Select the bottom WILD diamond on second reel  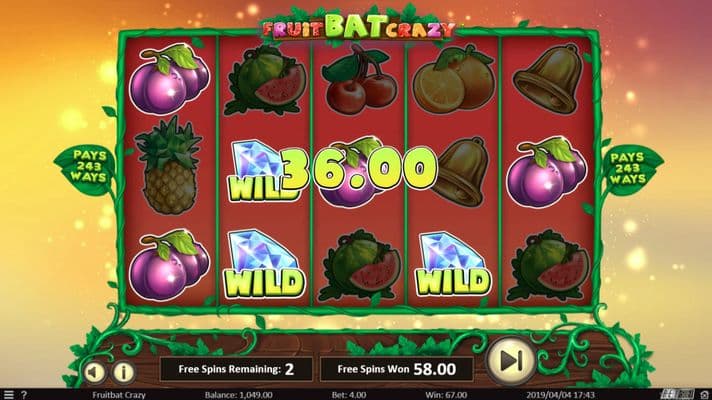pos(264,265)
